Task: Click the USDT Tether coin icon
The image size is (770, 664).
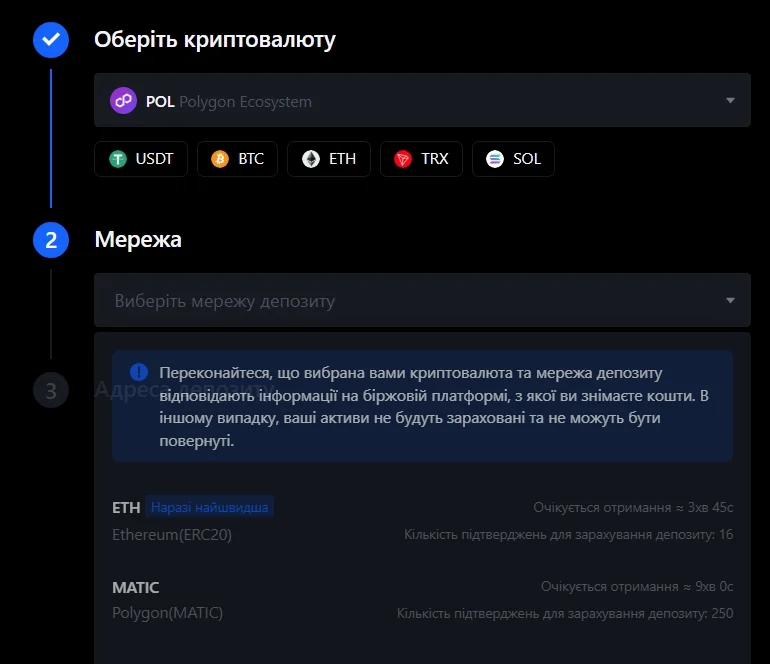Action: pos(119,159)
